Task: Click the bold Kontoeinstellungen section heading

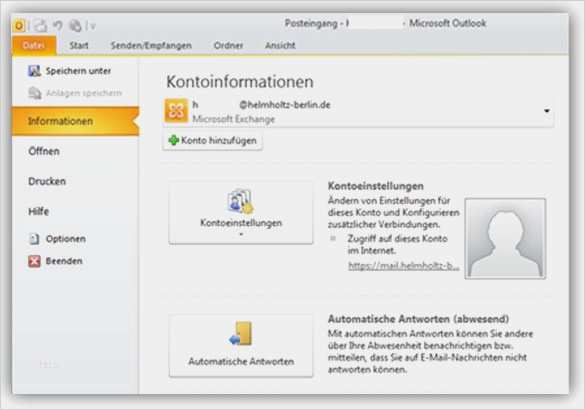Action: (x=376, y=186)
